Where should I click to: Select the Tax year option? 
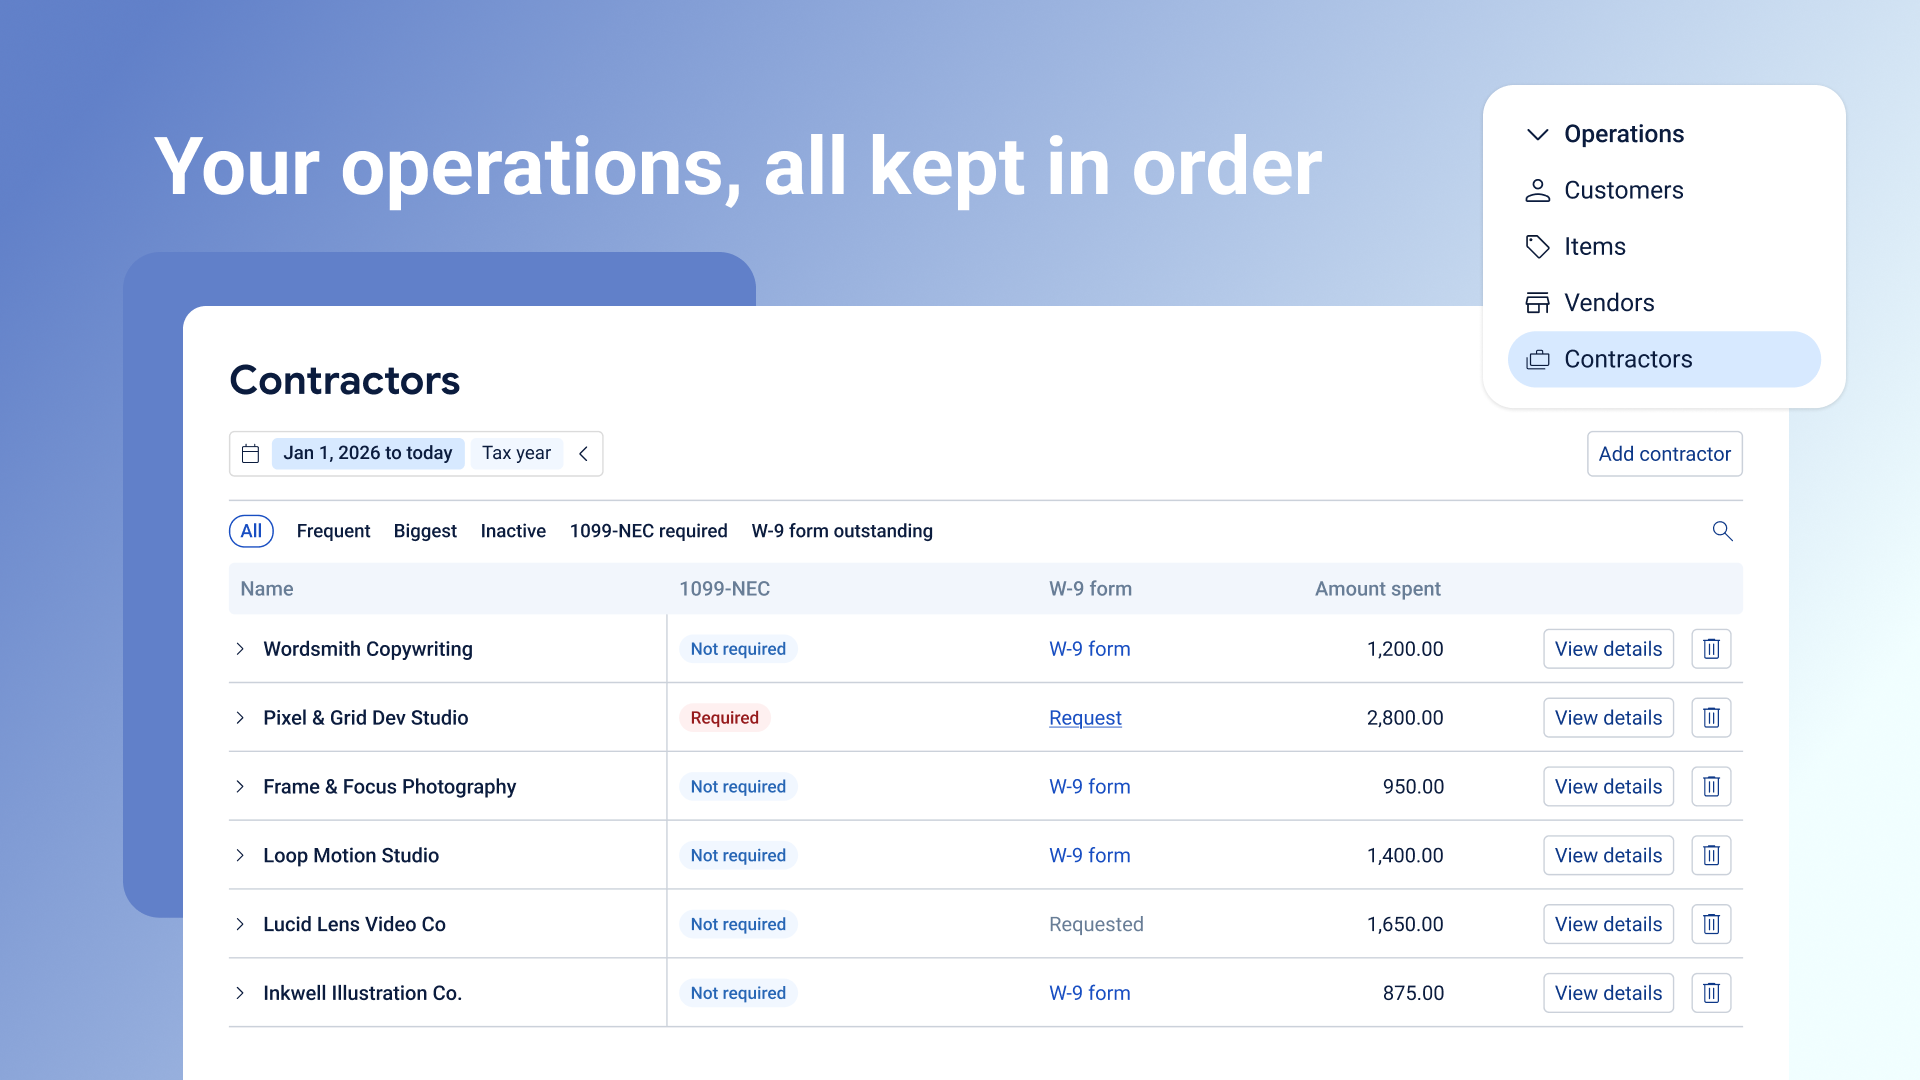(x=516, y=453)
